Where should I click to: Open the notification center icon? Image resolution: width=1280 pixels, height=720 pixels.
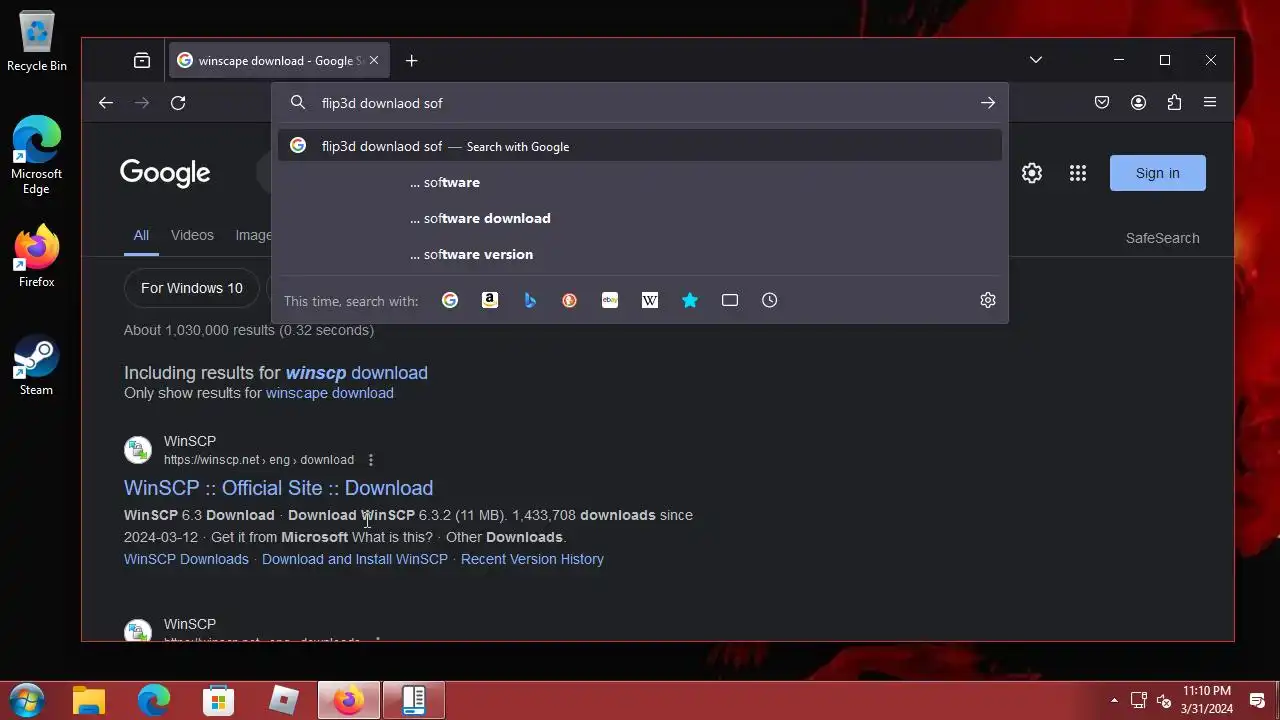(x=1258, y=700)
